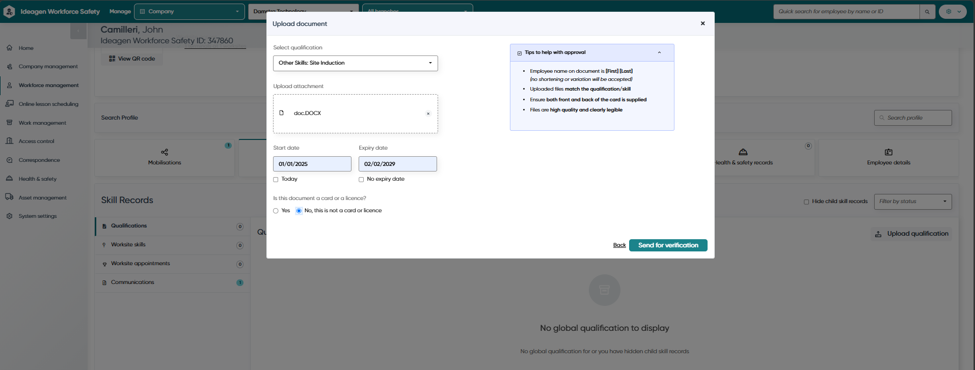Click the Expiry date field
The width and height of the screenshot is (975, 370).
tap(398, 164)
